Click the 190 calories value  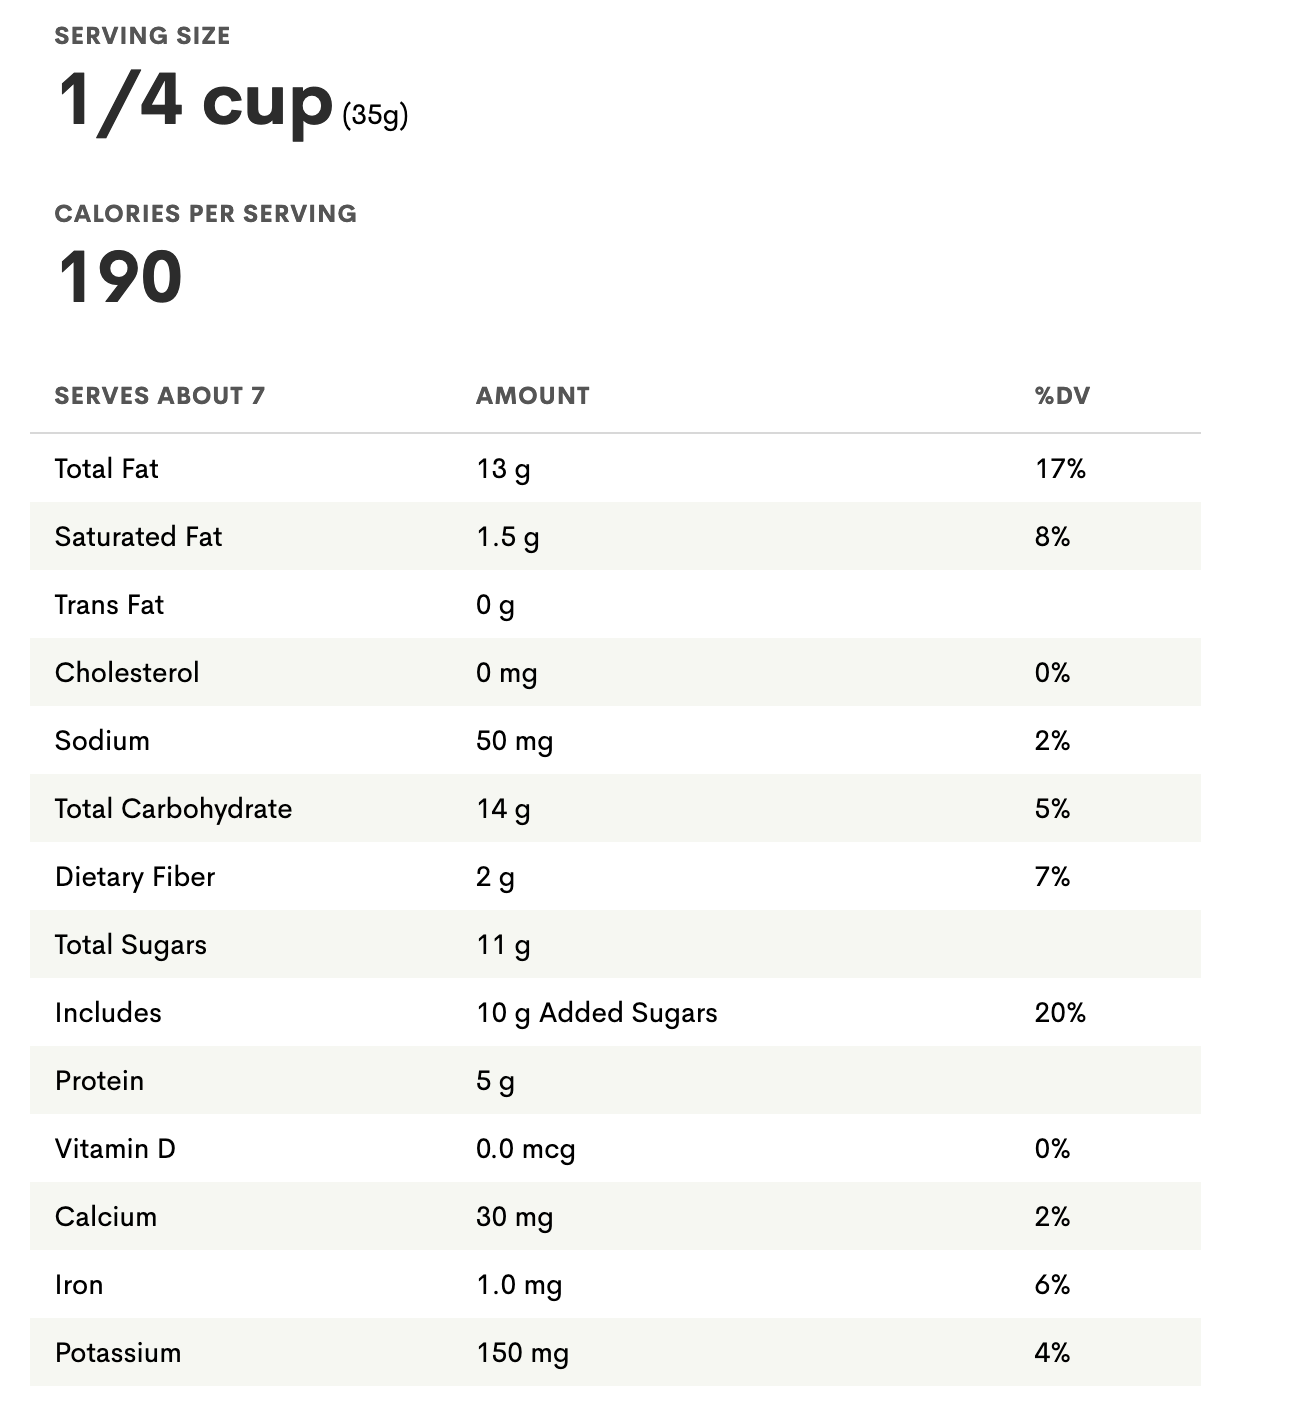[x=120, y=277]
